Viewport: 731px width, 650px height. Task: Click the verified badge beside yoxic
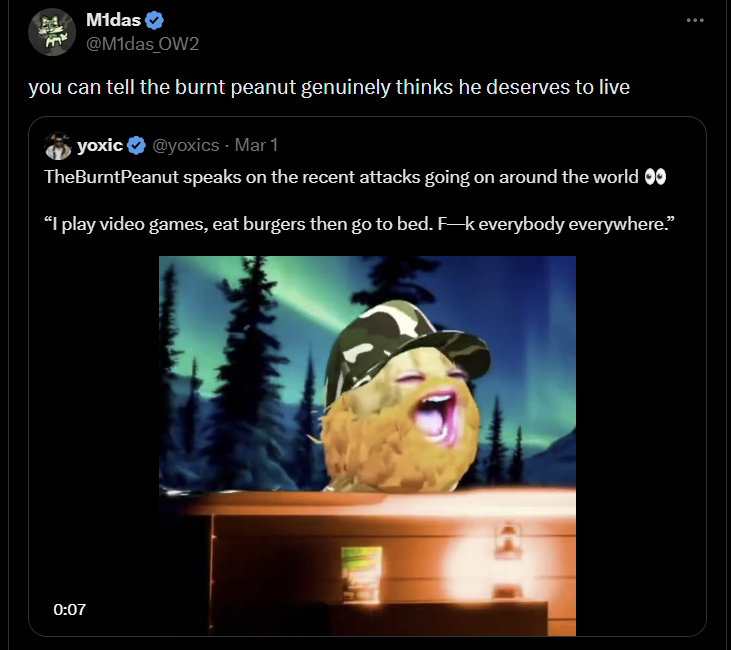pyautogui.click(x=136, y=146)
